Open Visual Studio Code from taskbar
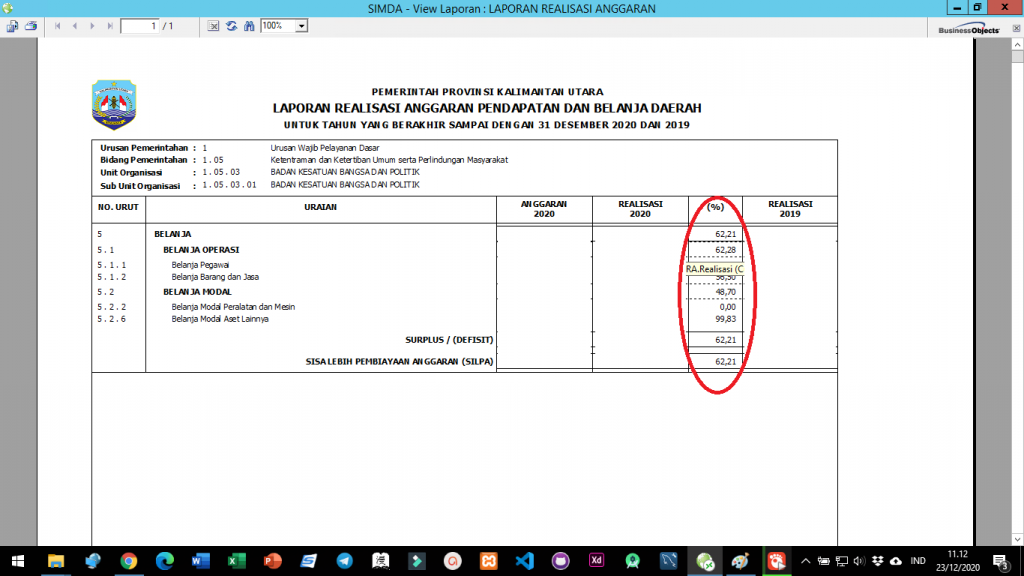 pos(524,561)
